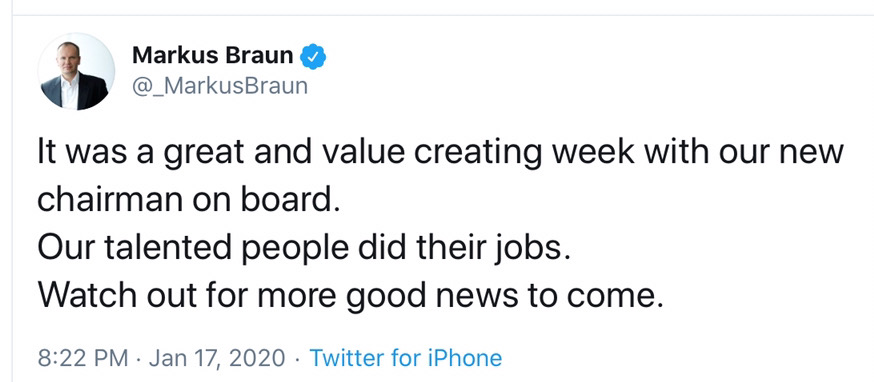The height and width of the screenshot is (382, 874).
Task: Click the word 'iPhone' in the source label
Action: (x=465, y=357)
